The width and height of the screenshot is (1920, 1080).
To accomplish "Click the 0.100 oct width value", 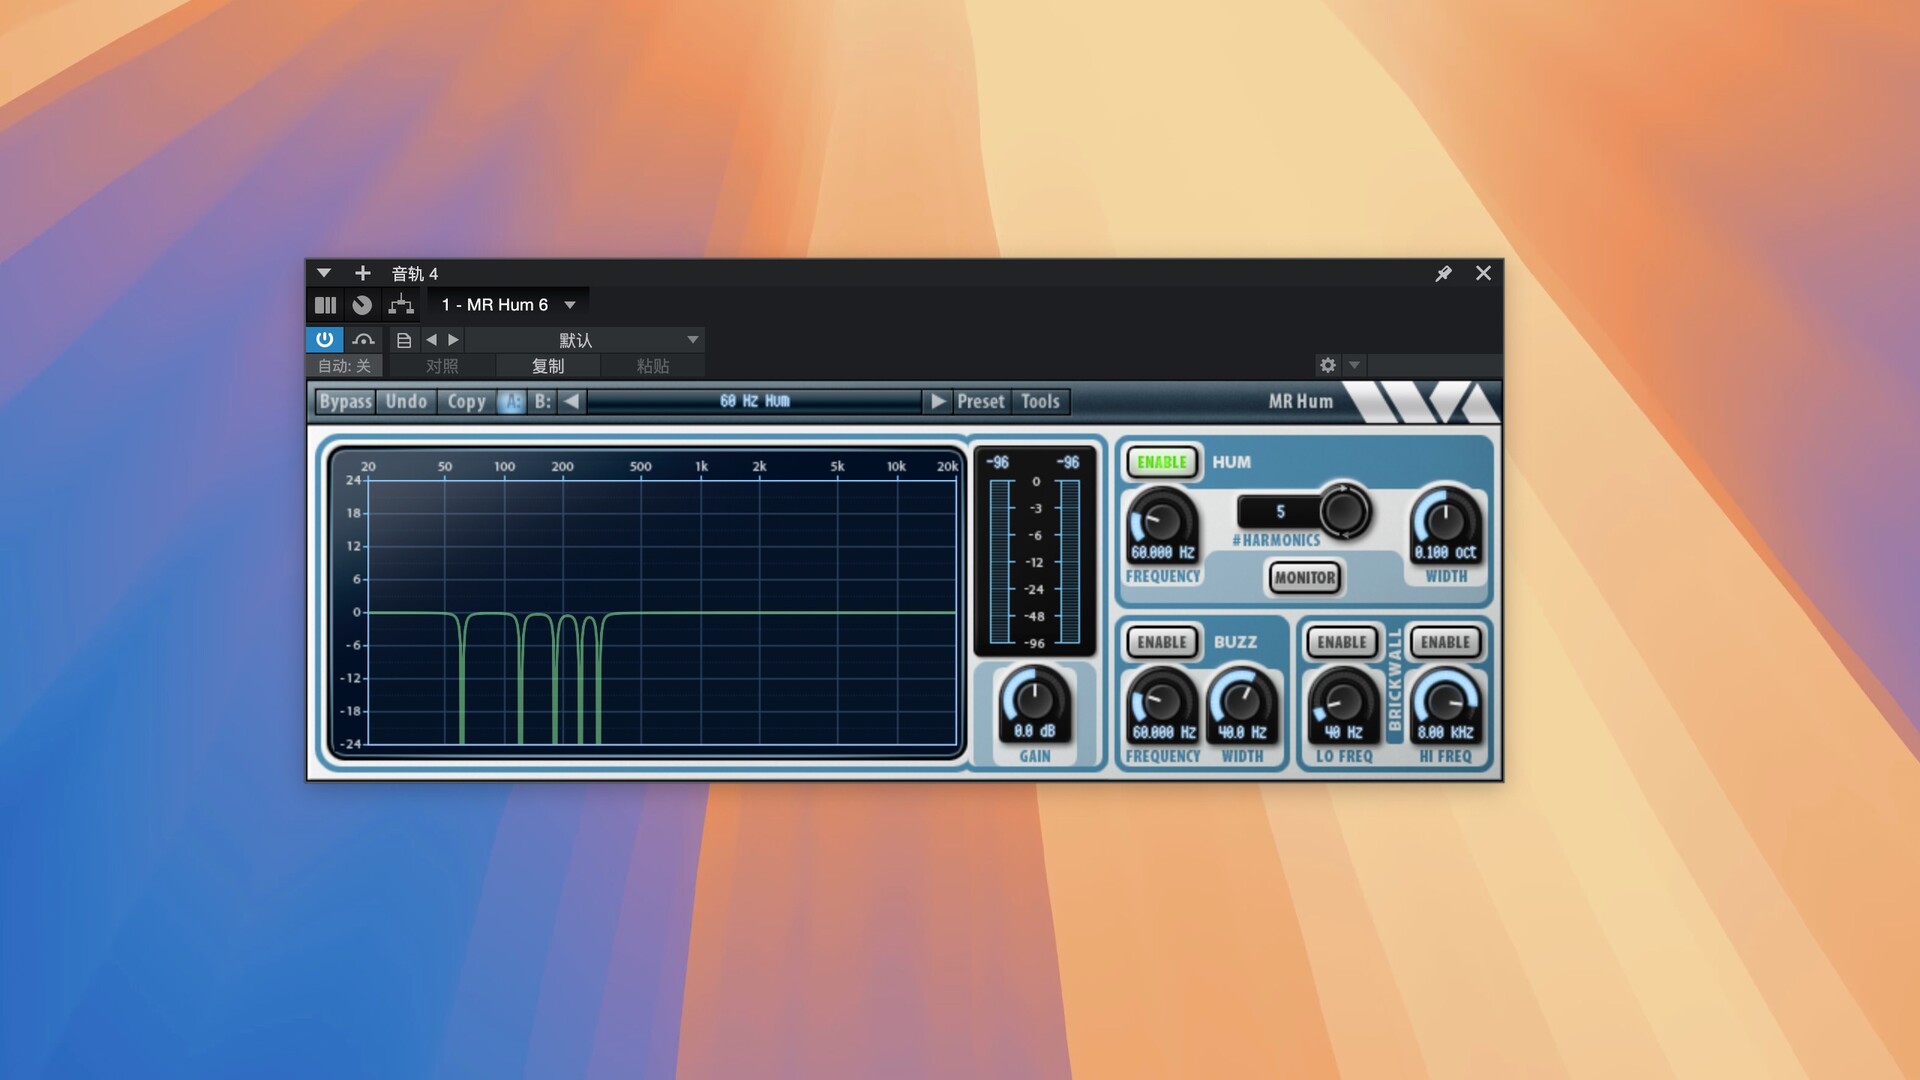I will click(x=1445, y=552).
